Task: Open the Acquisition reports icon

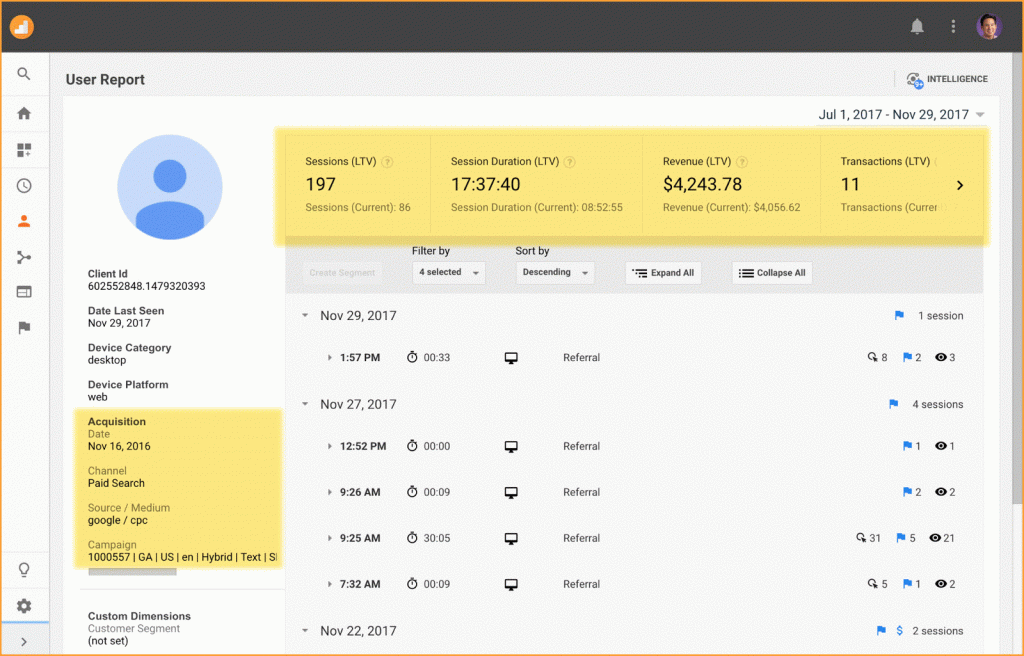Action: click(x=24, y=257)
